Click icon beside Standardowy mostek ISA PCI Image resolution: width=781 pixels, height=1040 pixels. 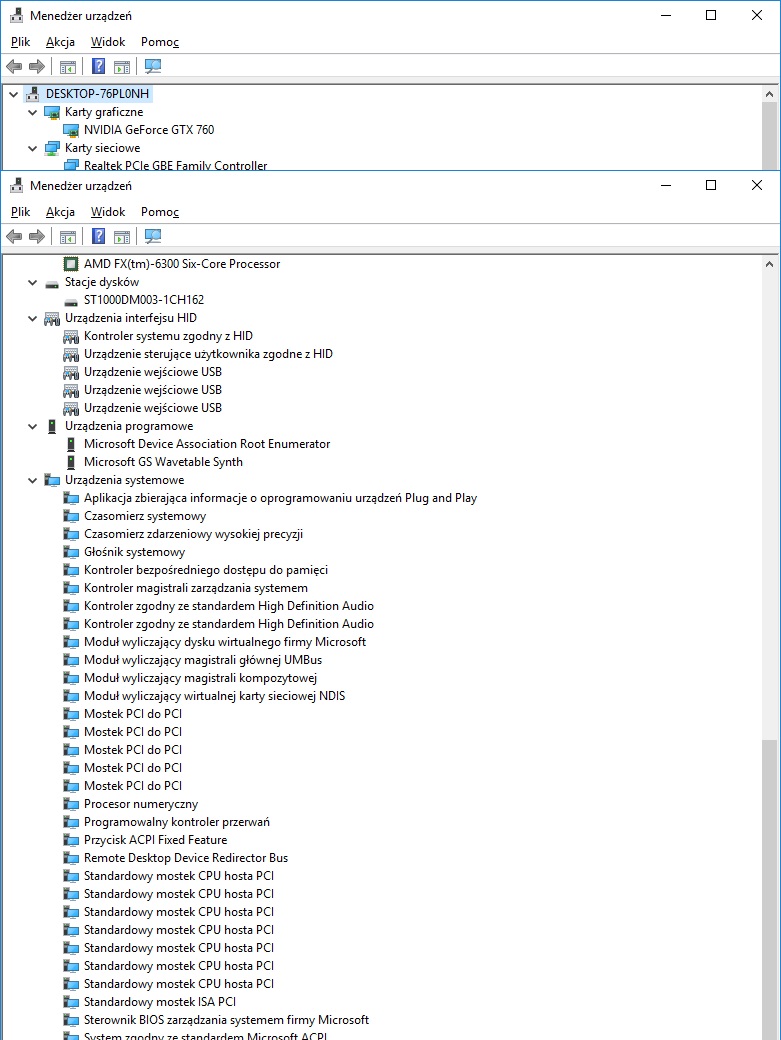click(x=71, y=1002)
